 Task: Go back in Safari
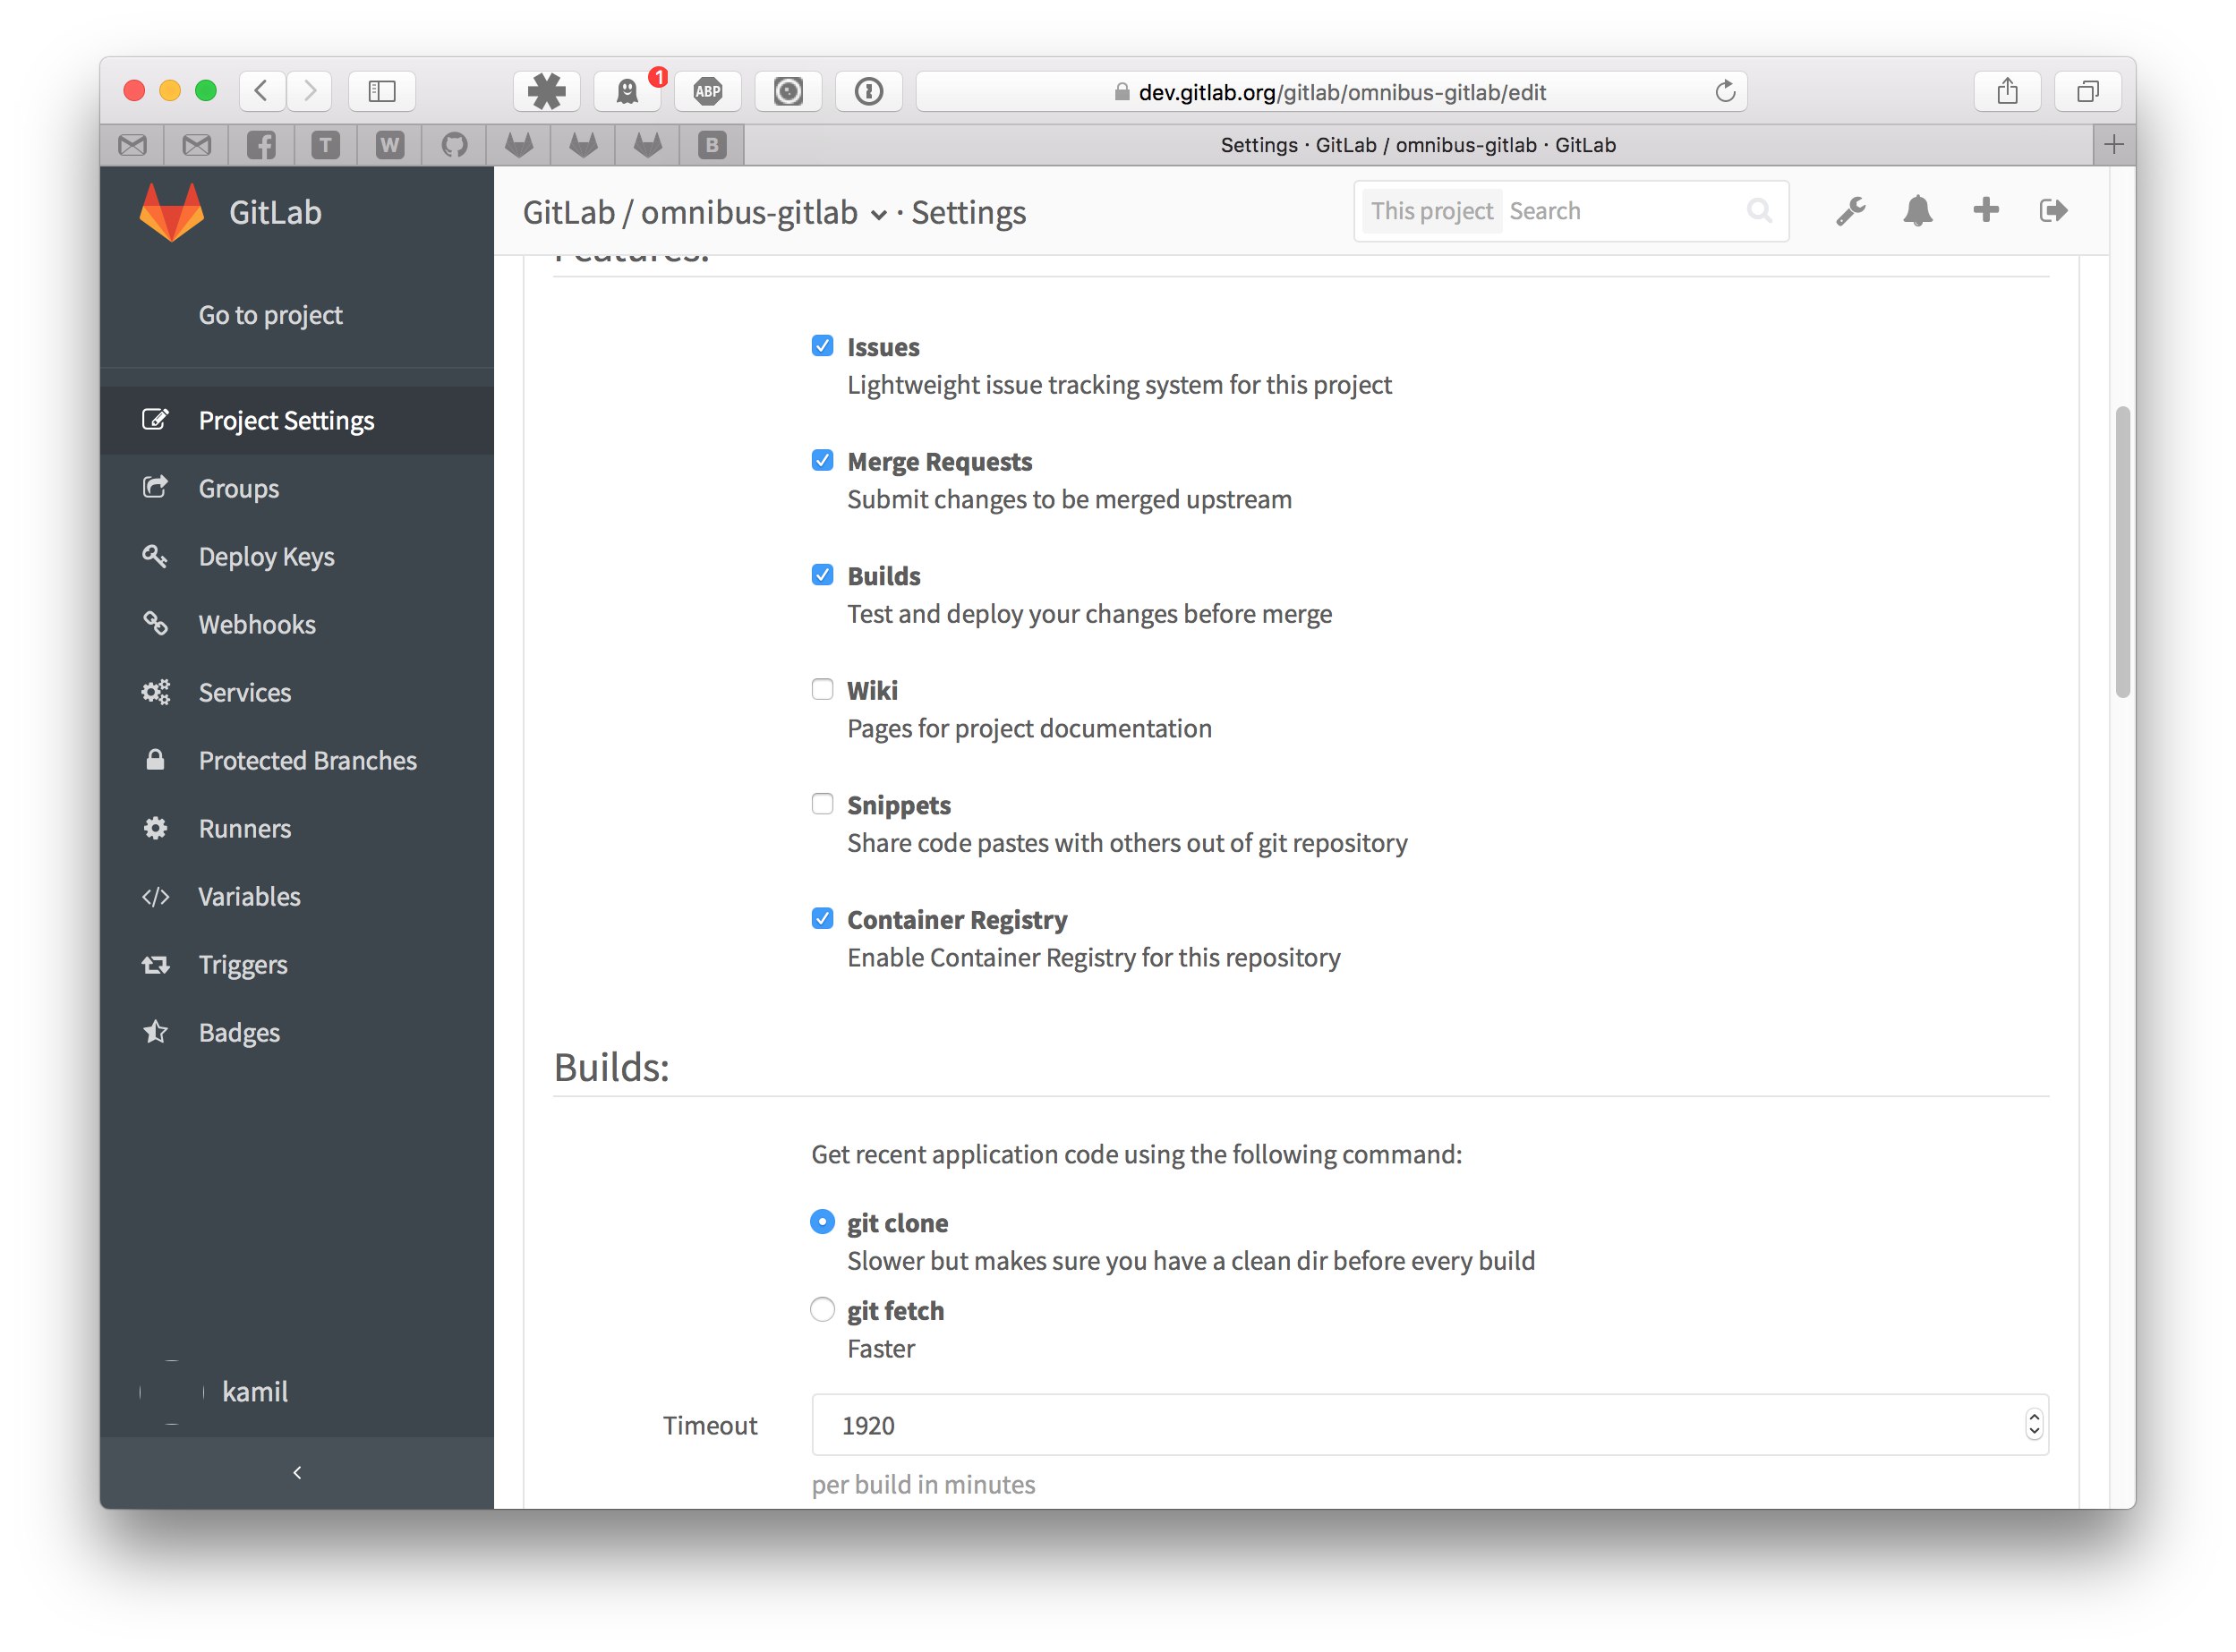pyautogui.click(x=261, y=91)
